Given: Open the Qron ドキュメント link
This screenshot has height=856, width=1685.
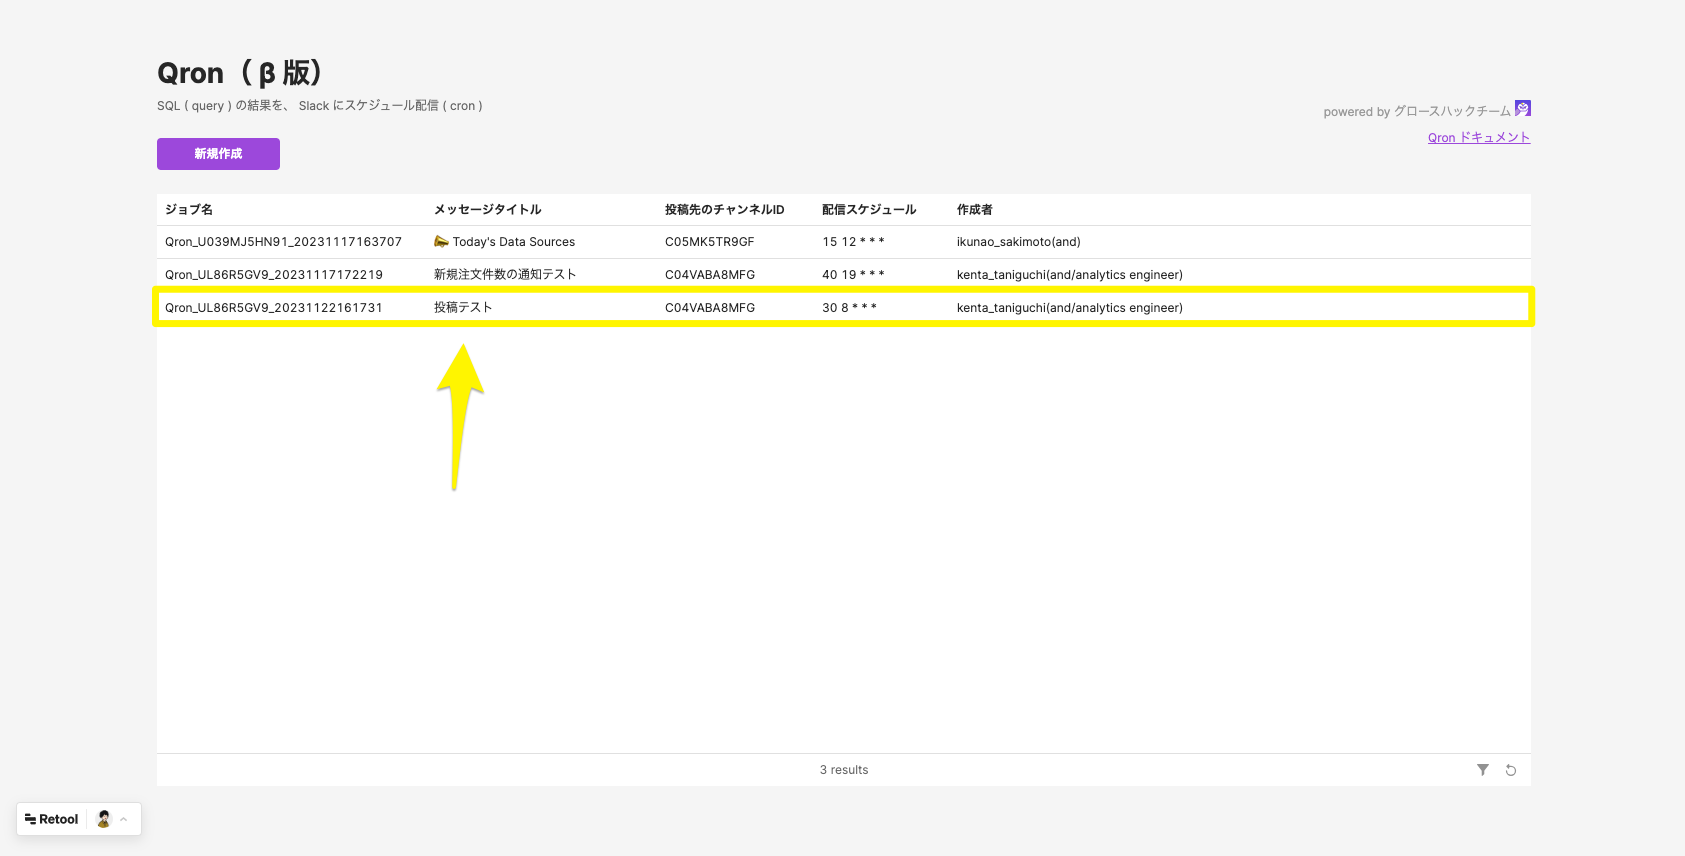Looking at the screenshot, I should [x=1478, y=138].
